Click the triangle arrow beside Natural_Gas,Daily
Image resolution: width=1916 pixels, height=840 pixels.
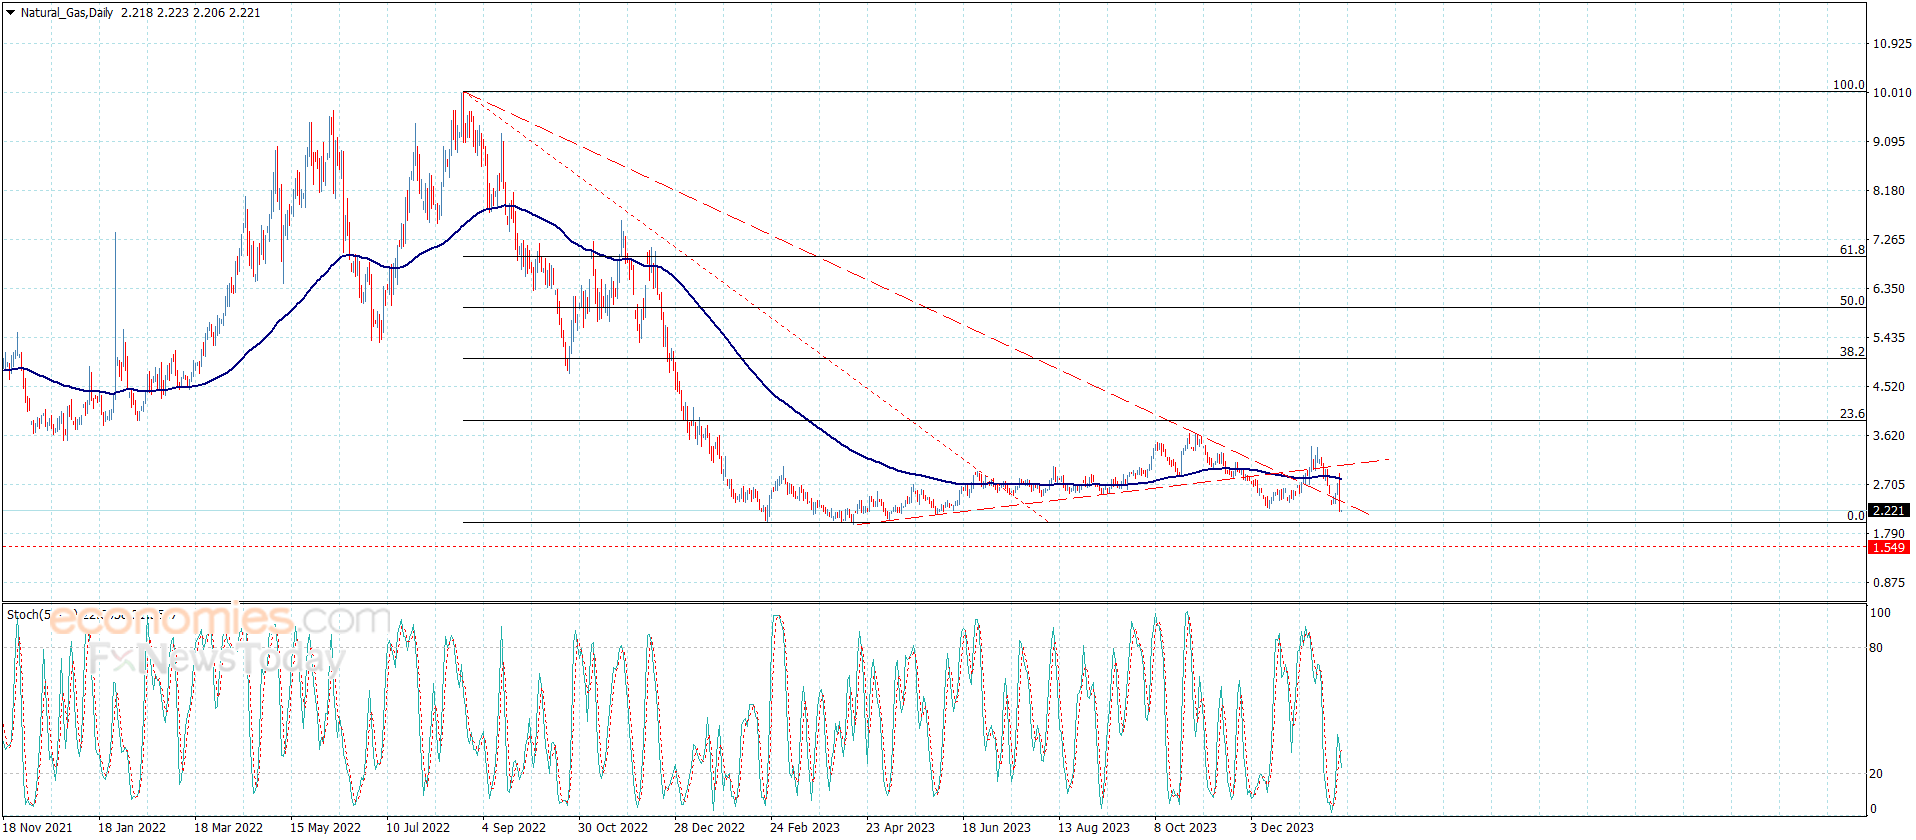coord(10,13)
